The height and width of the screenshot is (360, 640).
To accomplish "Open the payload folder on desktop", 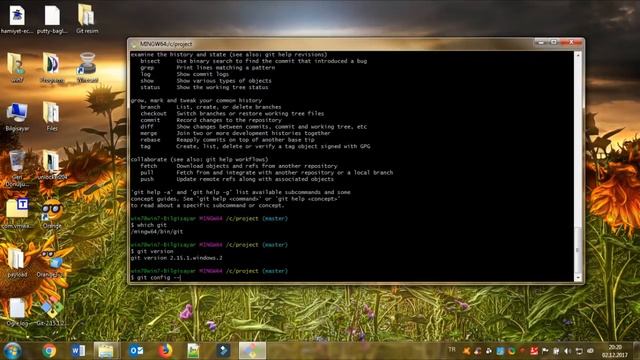I will 17,262.
